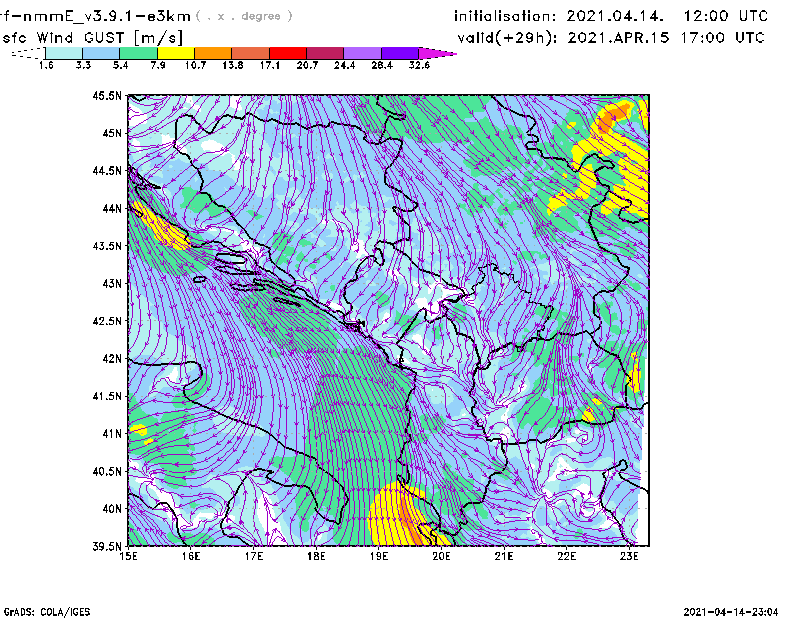800x618 pixels.
Task: Click the 16E longitude label
Action: 191,556
